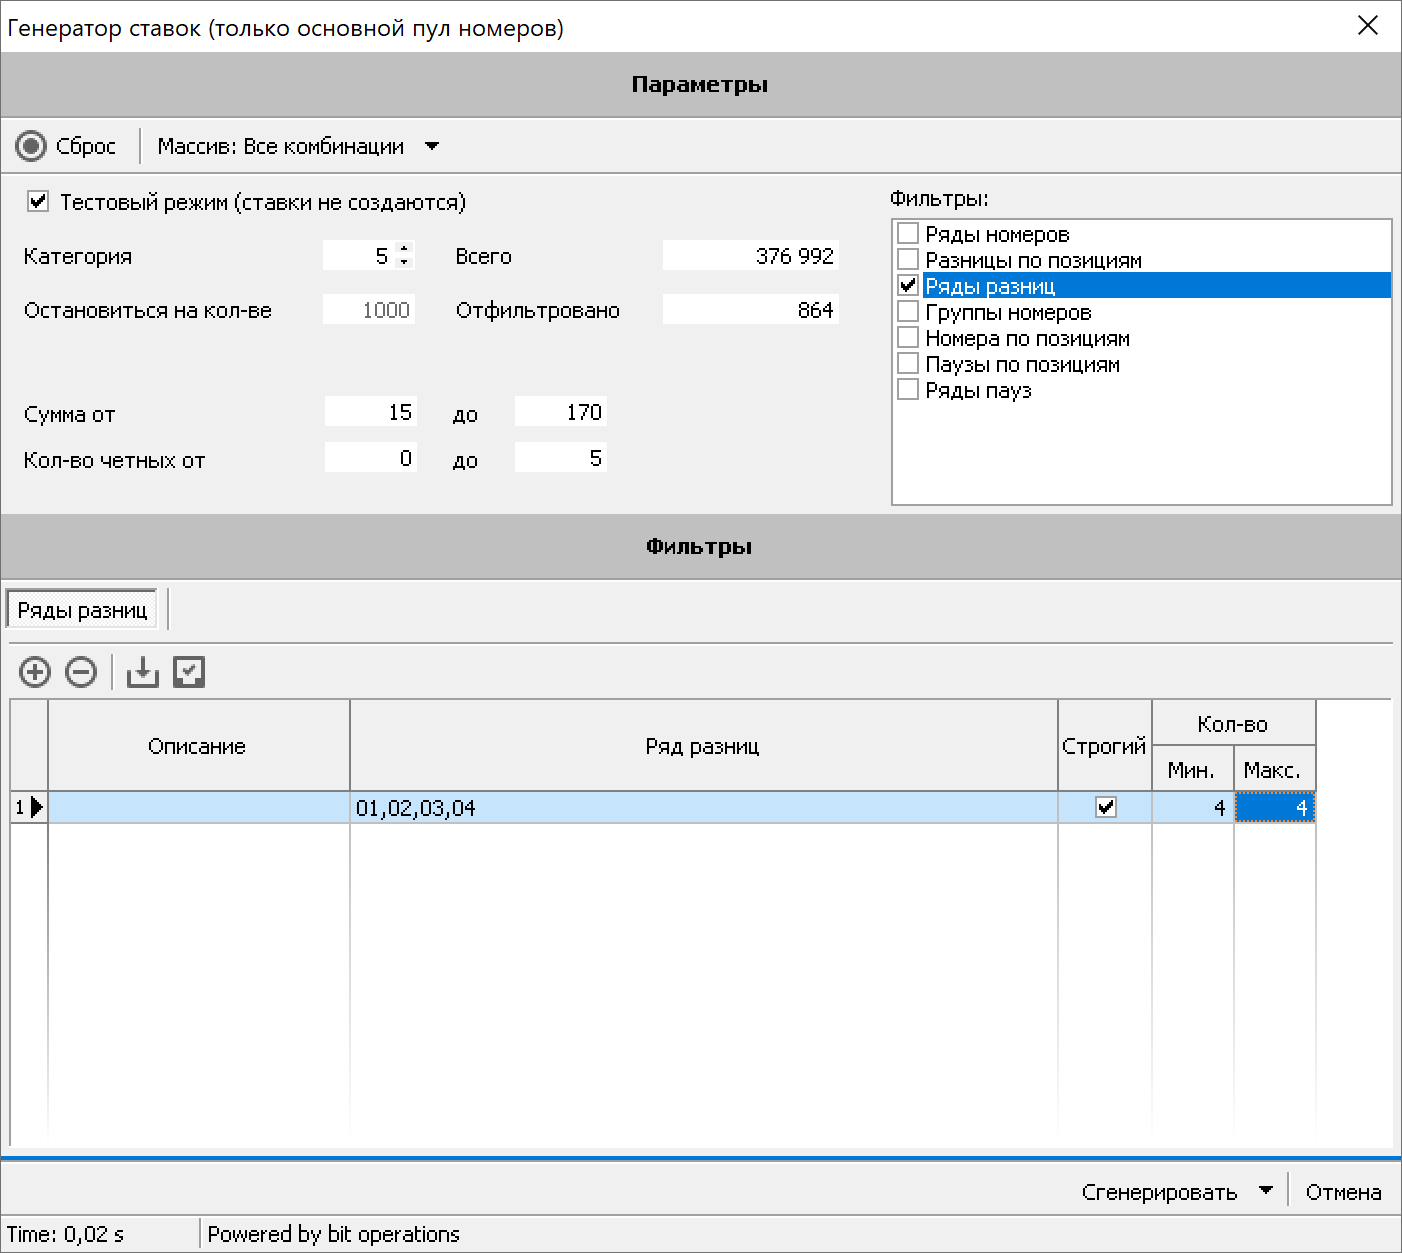This screenshot has width=1402, height=1253.
Task: Expand the Сгенерировать dropdown arrow
Action: tap(1266, 1191)
